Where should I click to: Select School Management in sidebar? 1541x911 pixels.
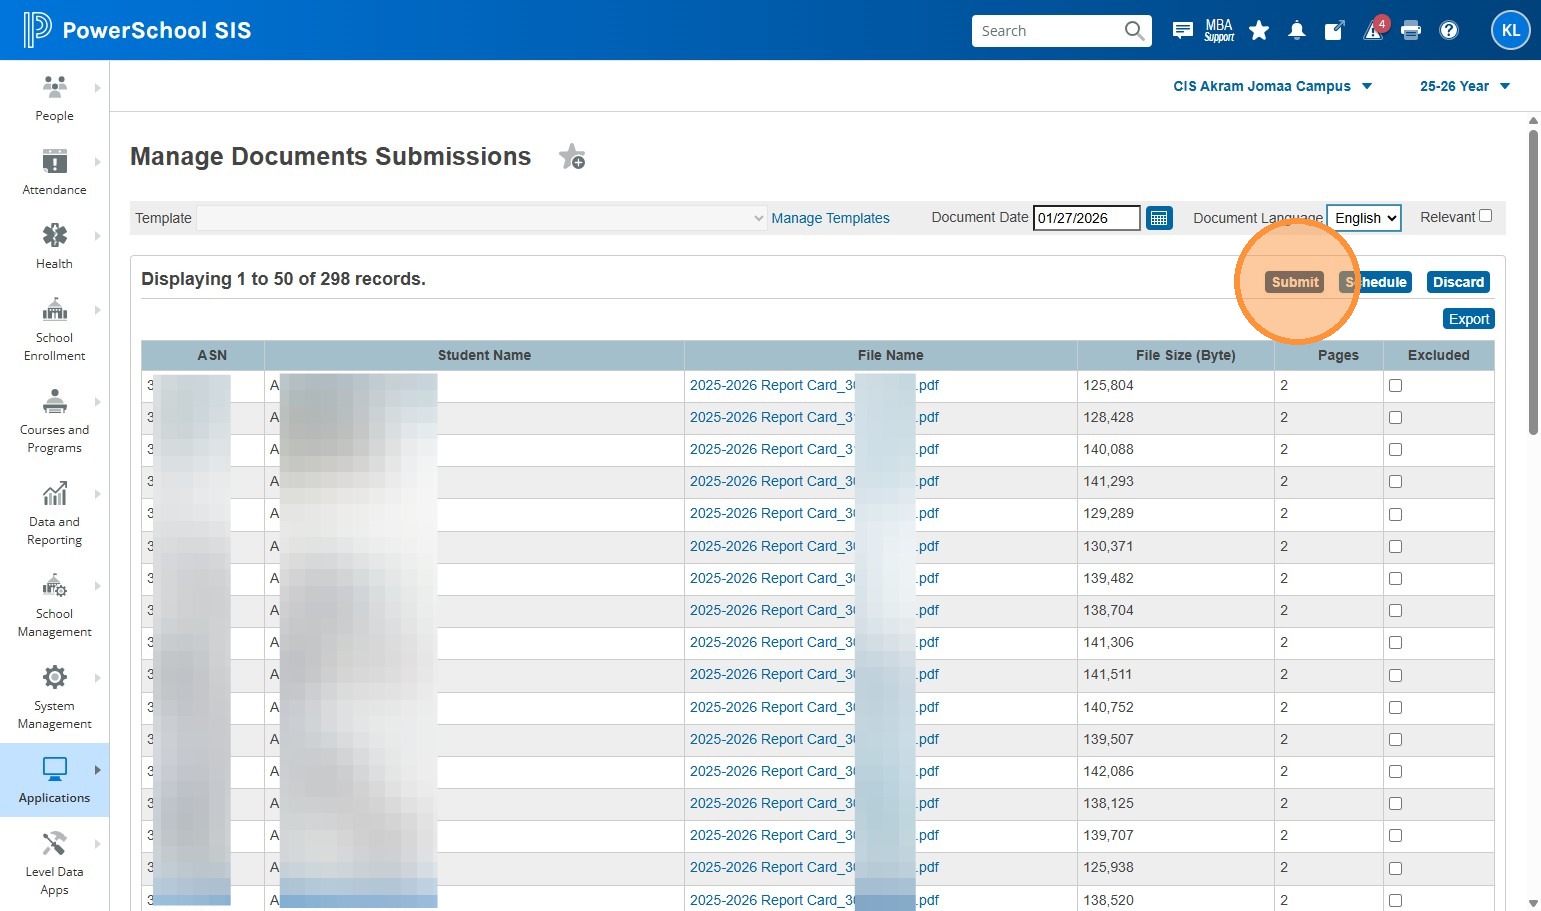pyautogui.click(x=54, y=605)
